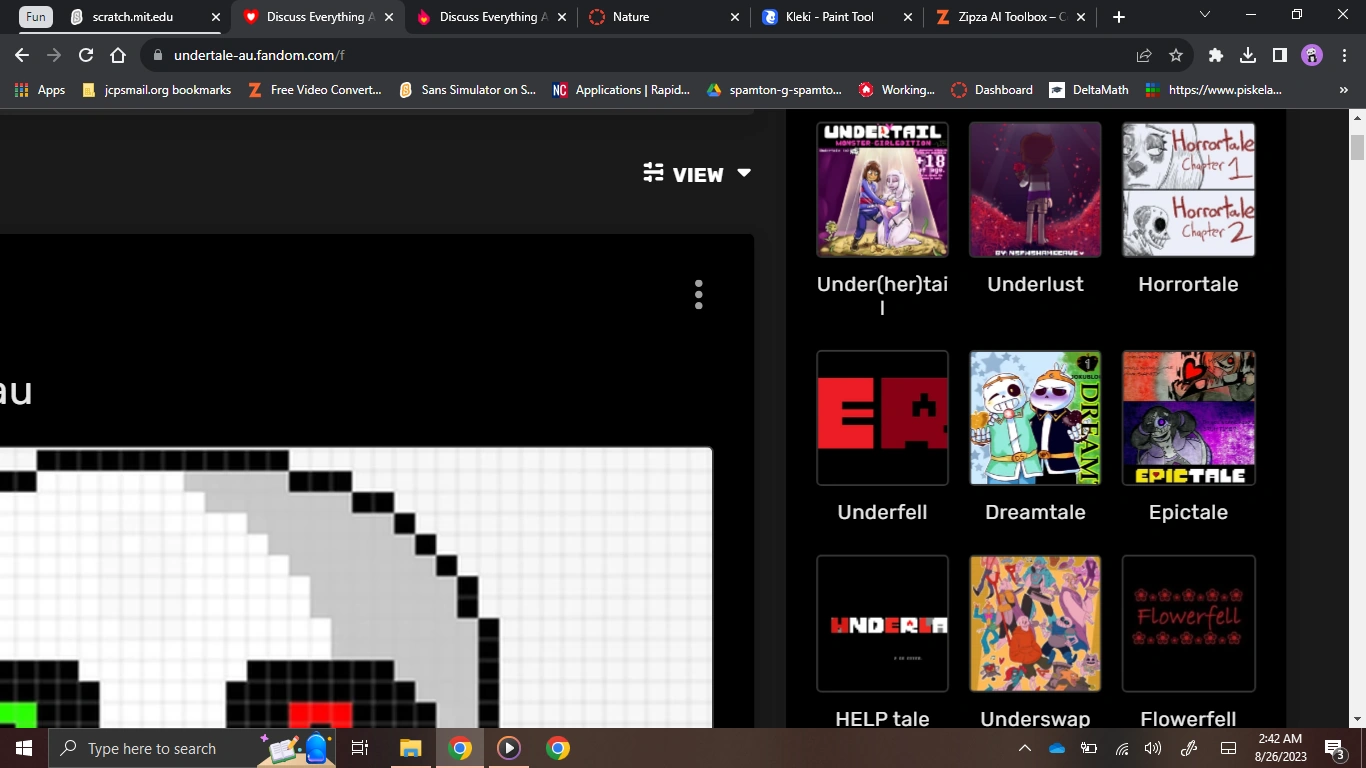Click the Chrome profile avatar icon
This screenshot has height=768, width=1366.
(1311, 55)
